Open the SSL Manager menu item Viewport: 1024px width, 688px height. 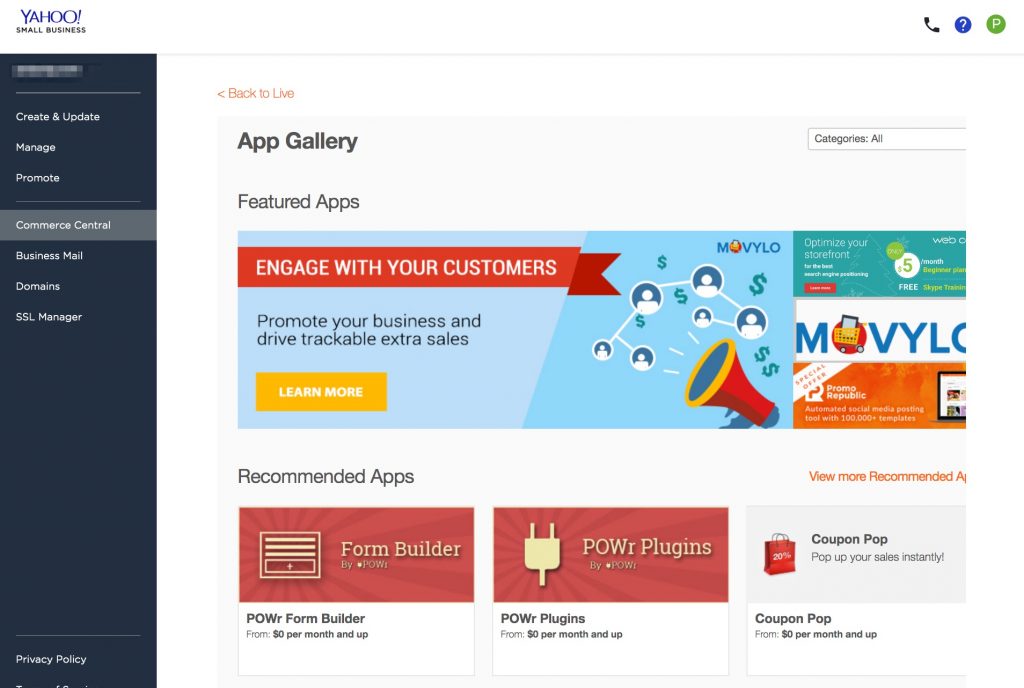pos(49,317)
